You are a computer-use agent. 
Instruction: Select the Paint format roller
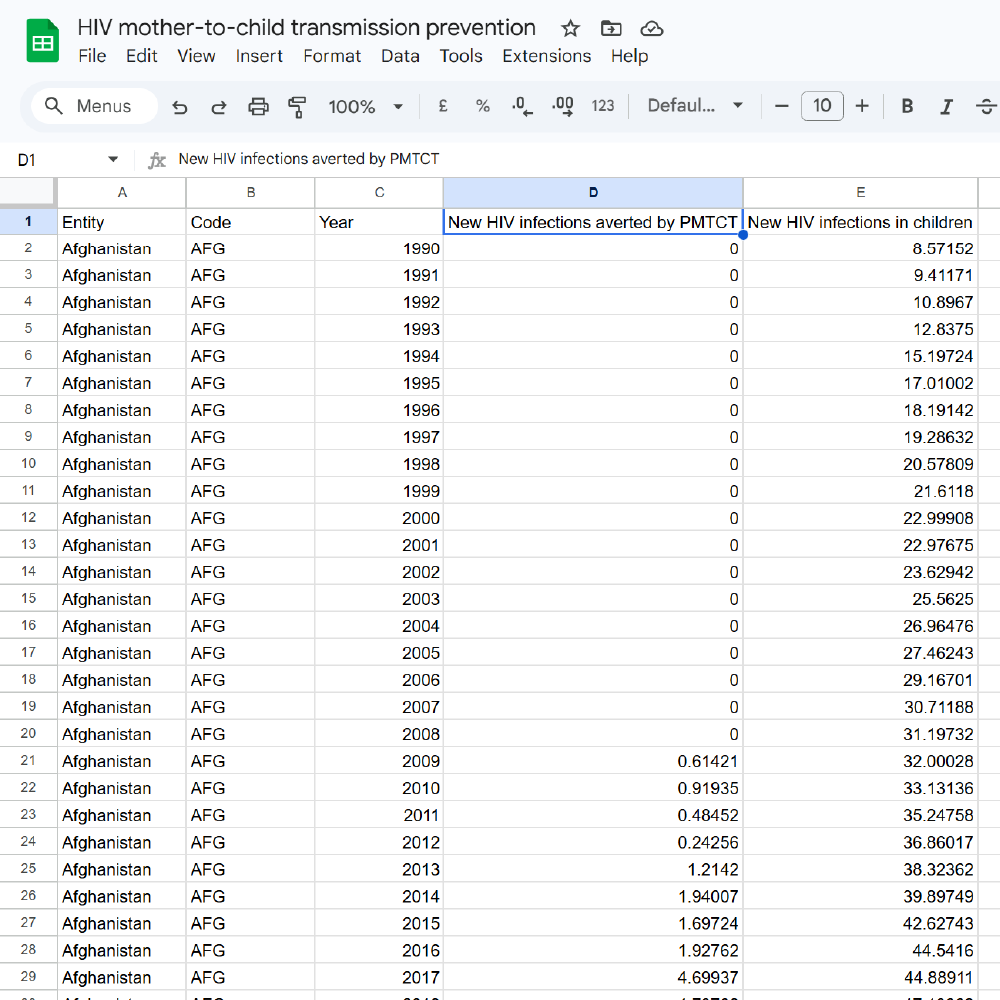[297, 107]
